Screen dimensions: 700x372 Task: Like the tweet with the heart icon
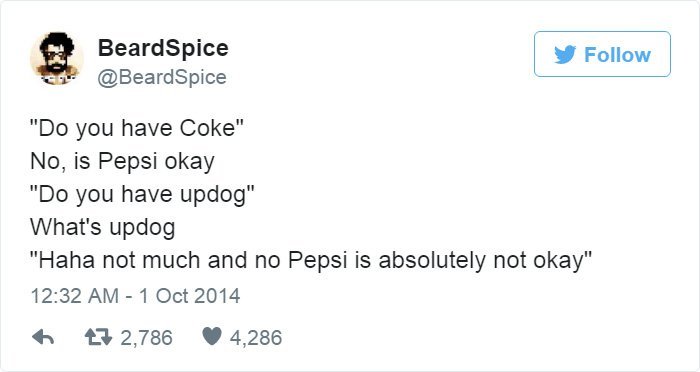212,336
